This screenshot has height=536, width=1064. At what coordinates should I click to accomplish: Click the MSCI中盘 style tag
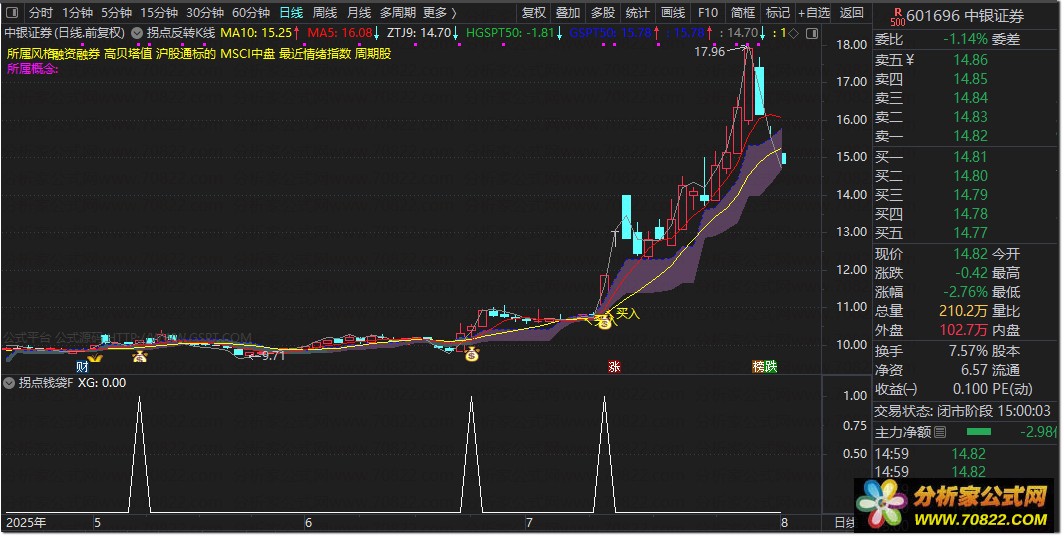point(248,54)
